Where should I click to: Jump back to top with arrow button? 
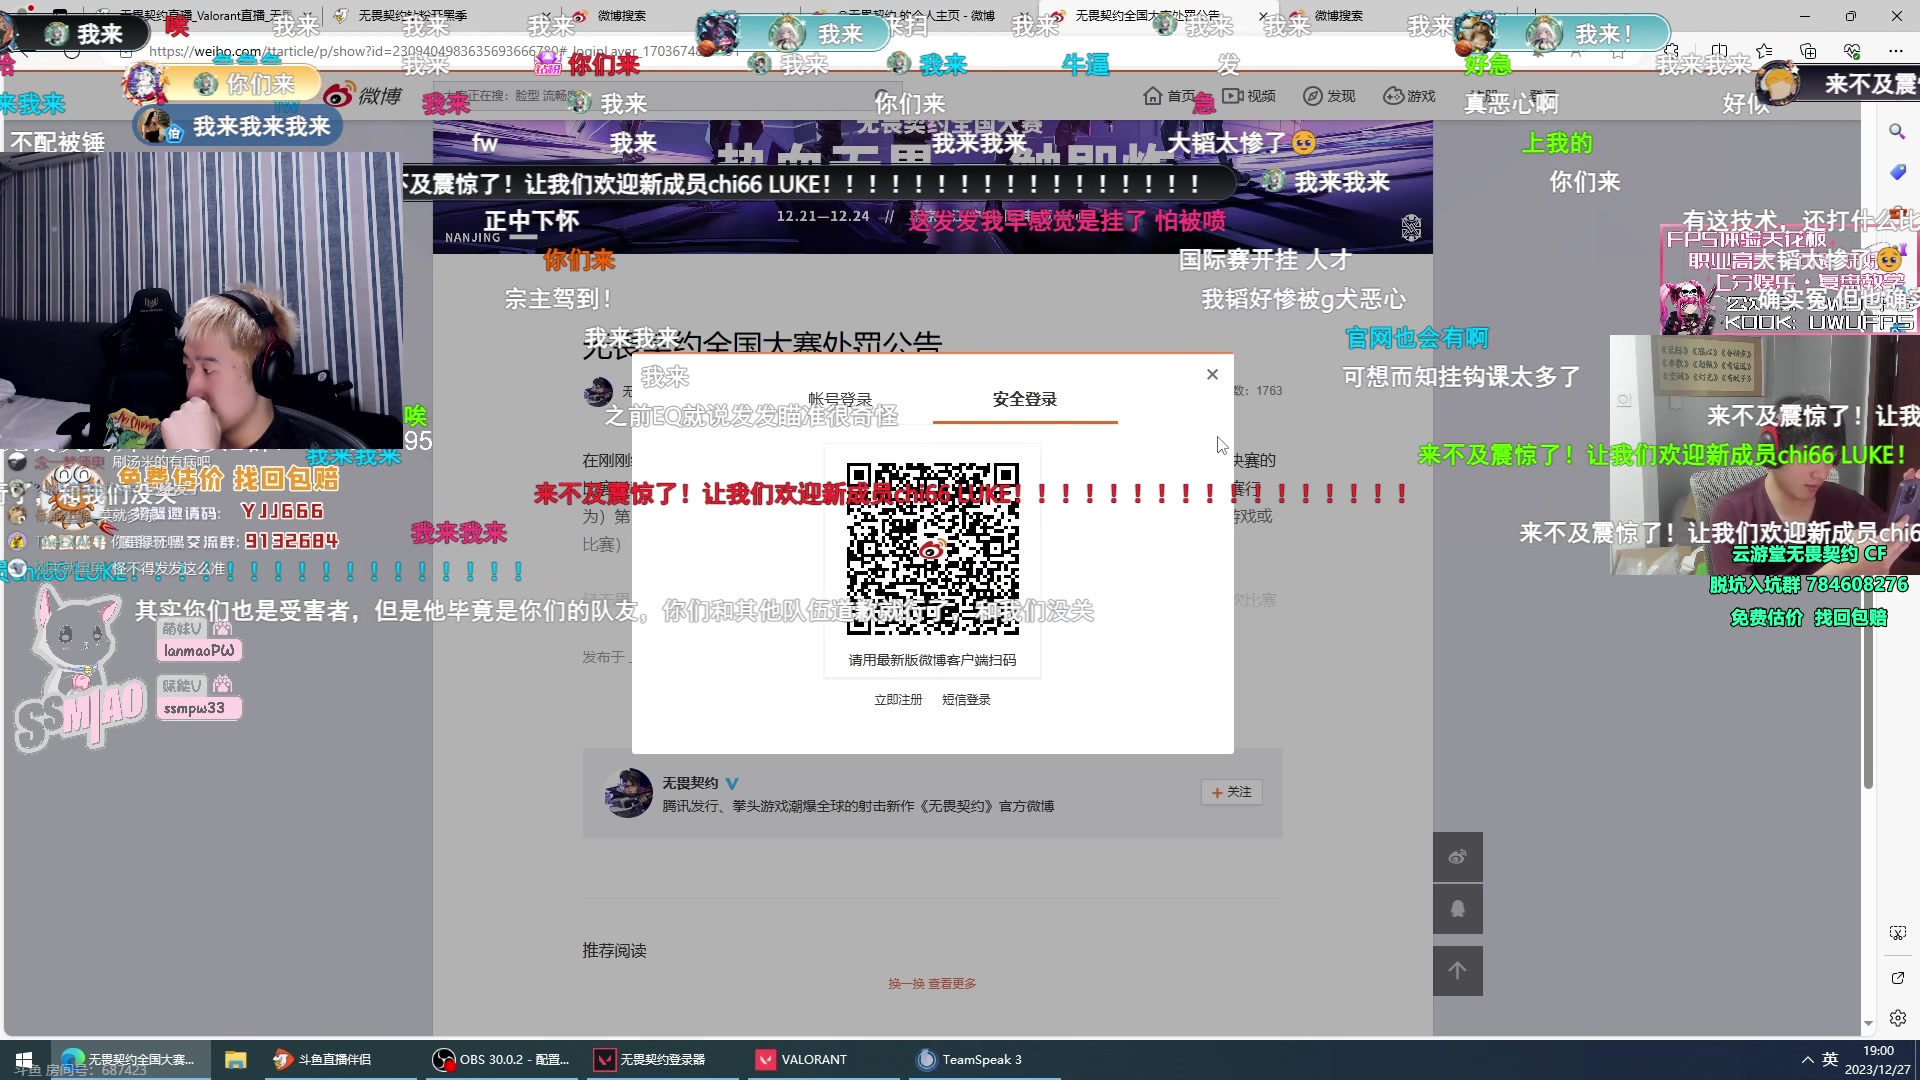coord(1458,970)
